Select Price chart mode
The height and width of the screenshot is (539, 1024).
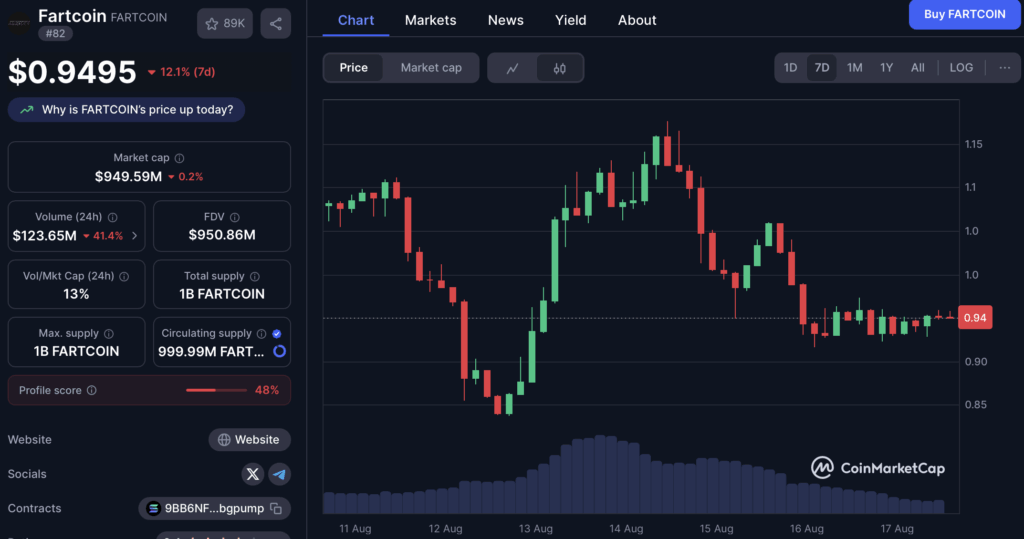tap(353, 68)
